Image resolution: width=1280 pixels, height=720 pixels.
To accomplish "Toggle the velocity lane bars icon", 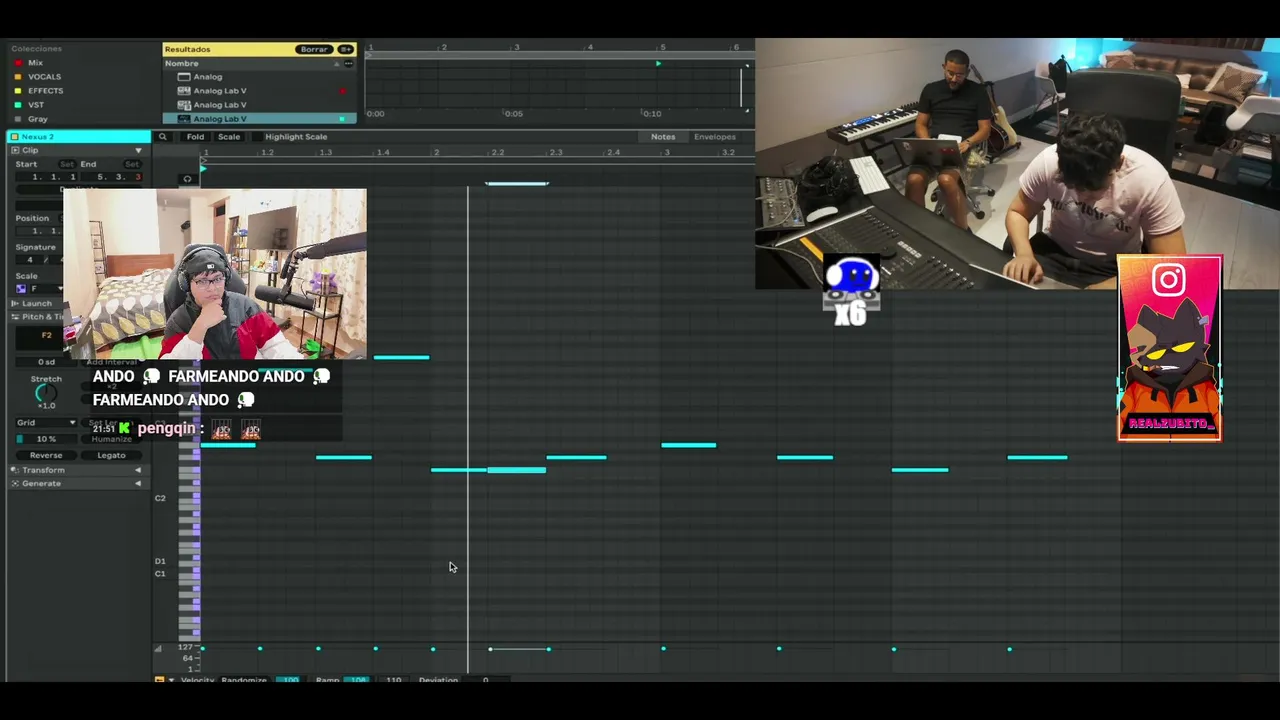I will (x=157, y=649).
